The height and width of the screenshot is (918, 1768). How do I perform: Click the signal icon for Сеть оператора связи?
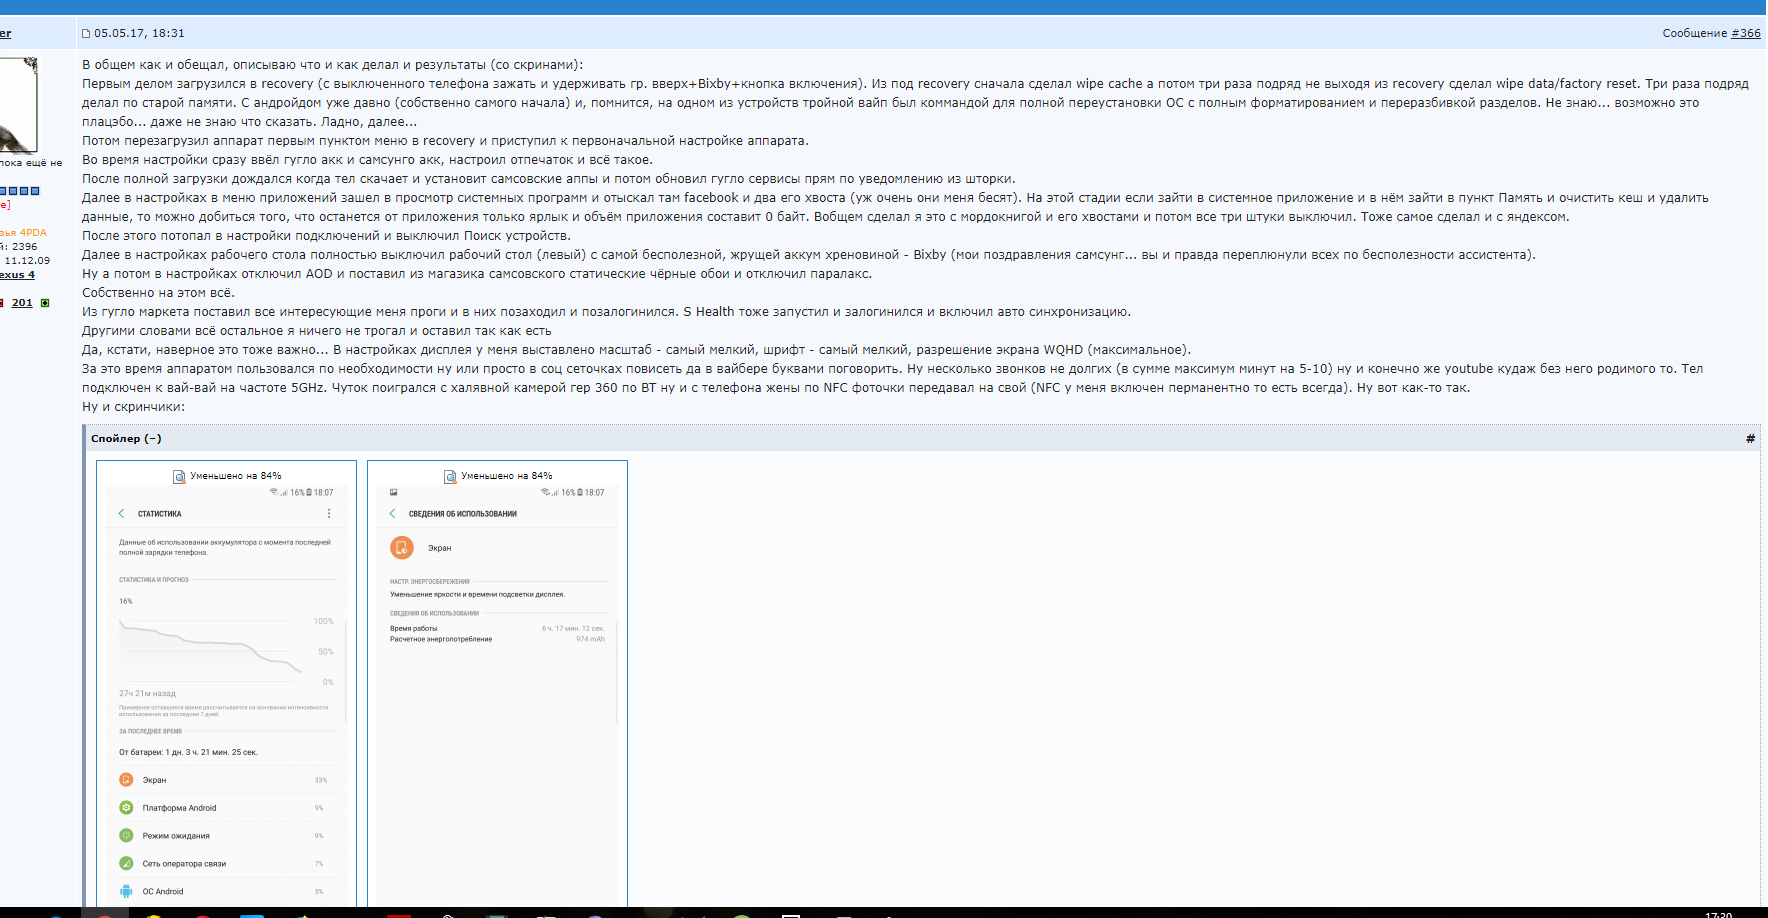pos(126,864)
